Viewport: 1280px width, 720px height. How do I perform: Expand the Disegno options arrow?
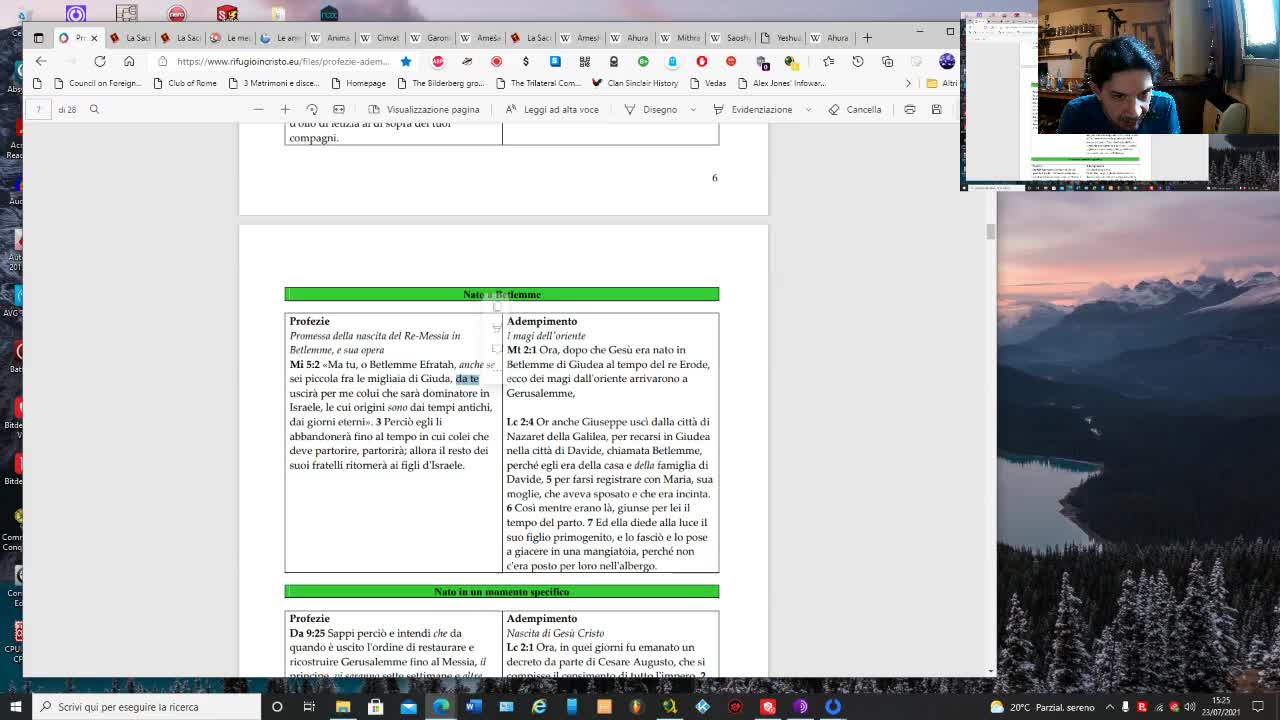(x=693, y=109)
